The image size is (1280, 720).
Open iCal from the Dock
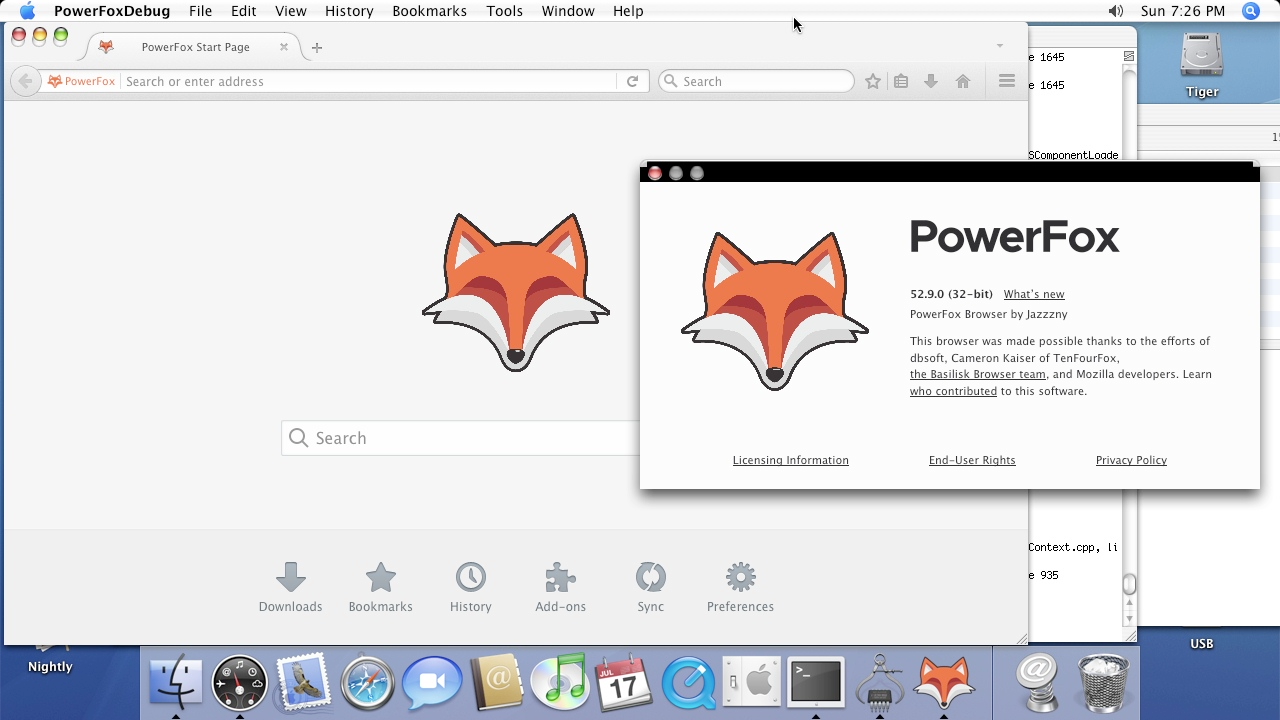(x=623, y=682)
